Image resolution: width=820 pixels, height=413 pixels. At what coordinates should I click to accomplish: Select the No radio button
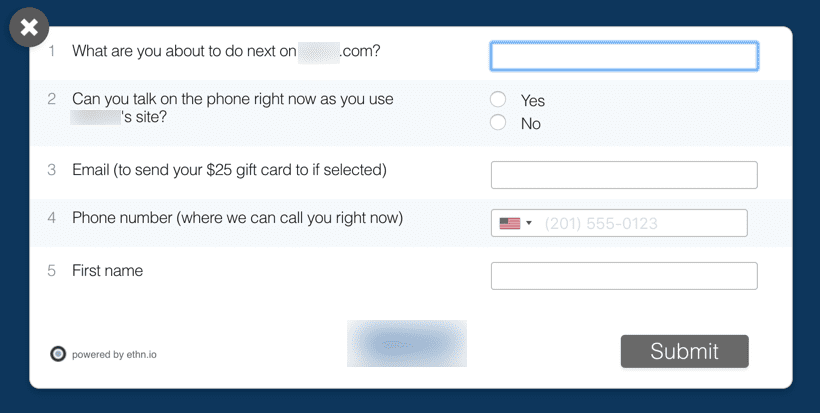point(498,122)
